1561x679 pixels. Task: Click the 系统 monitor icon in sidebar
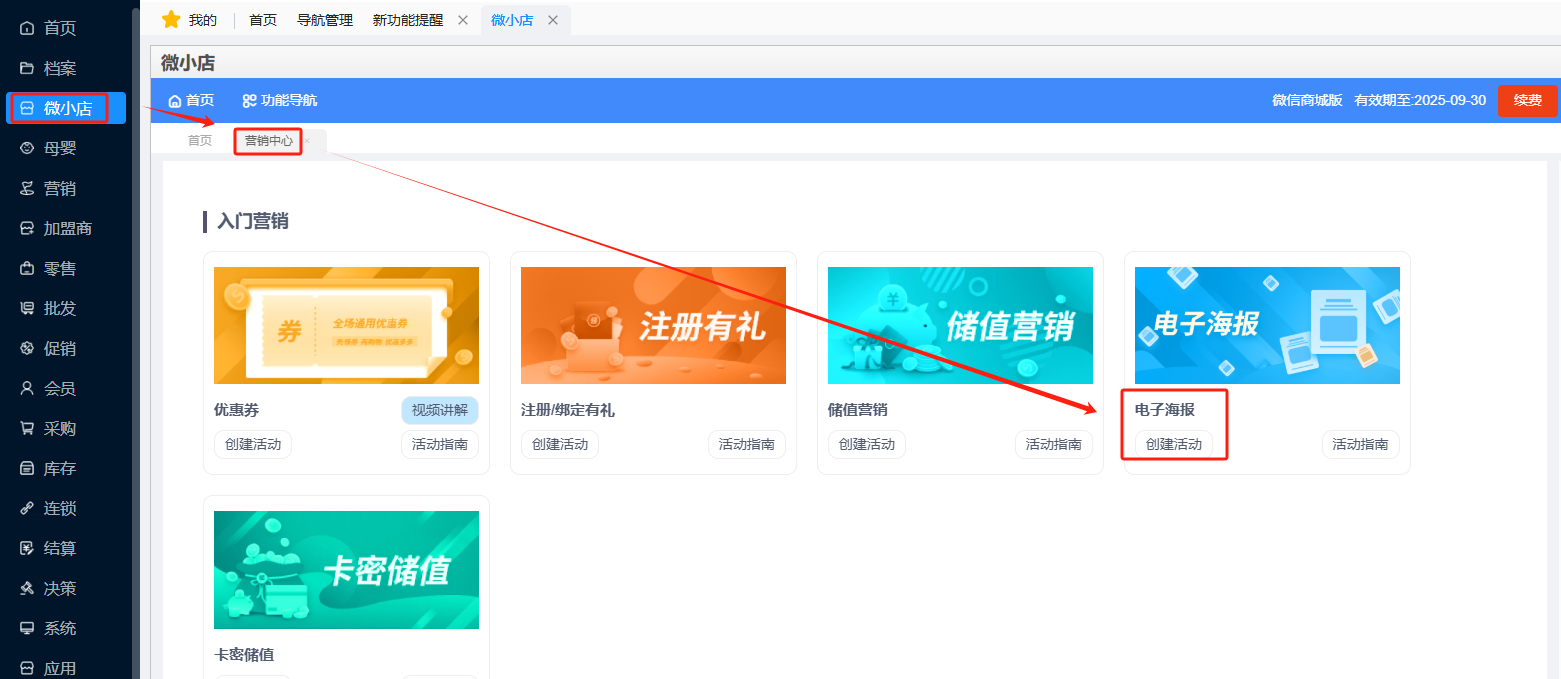pos(27,628)
